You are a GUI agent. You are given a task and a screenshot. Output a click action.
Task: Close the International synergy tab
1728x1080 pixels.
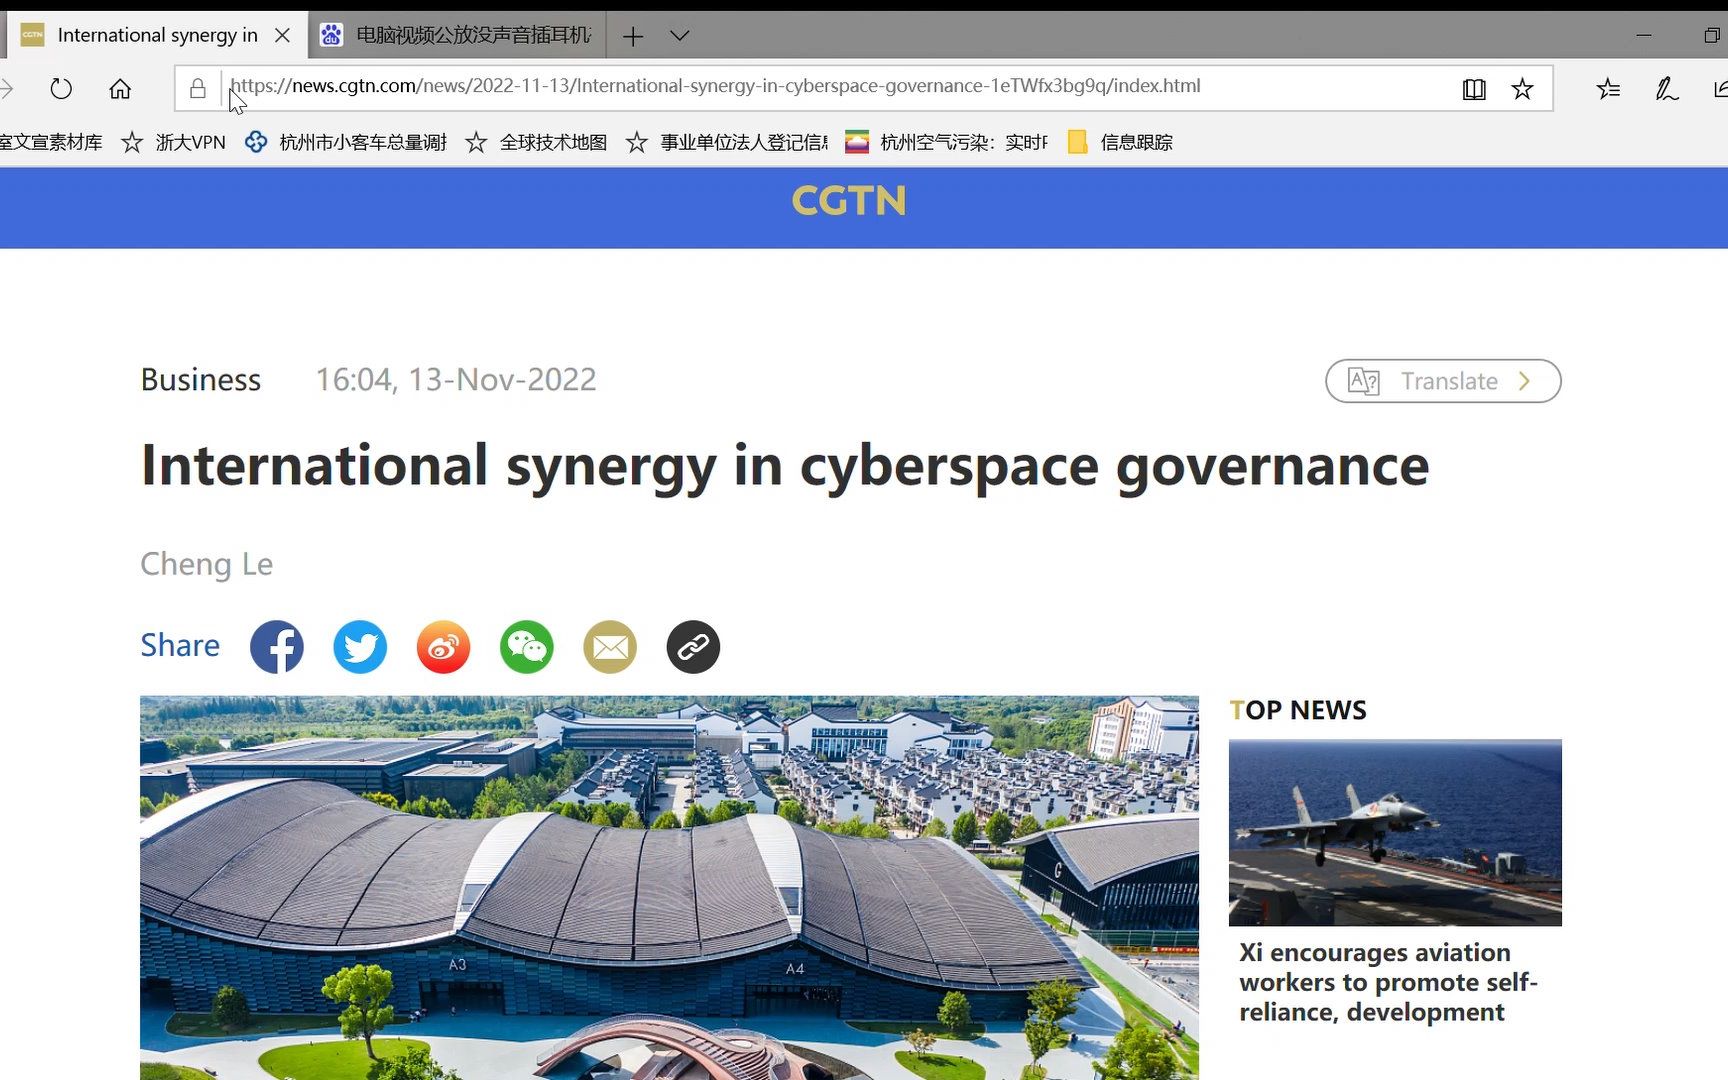pos(283,35)
